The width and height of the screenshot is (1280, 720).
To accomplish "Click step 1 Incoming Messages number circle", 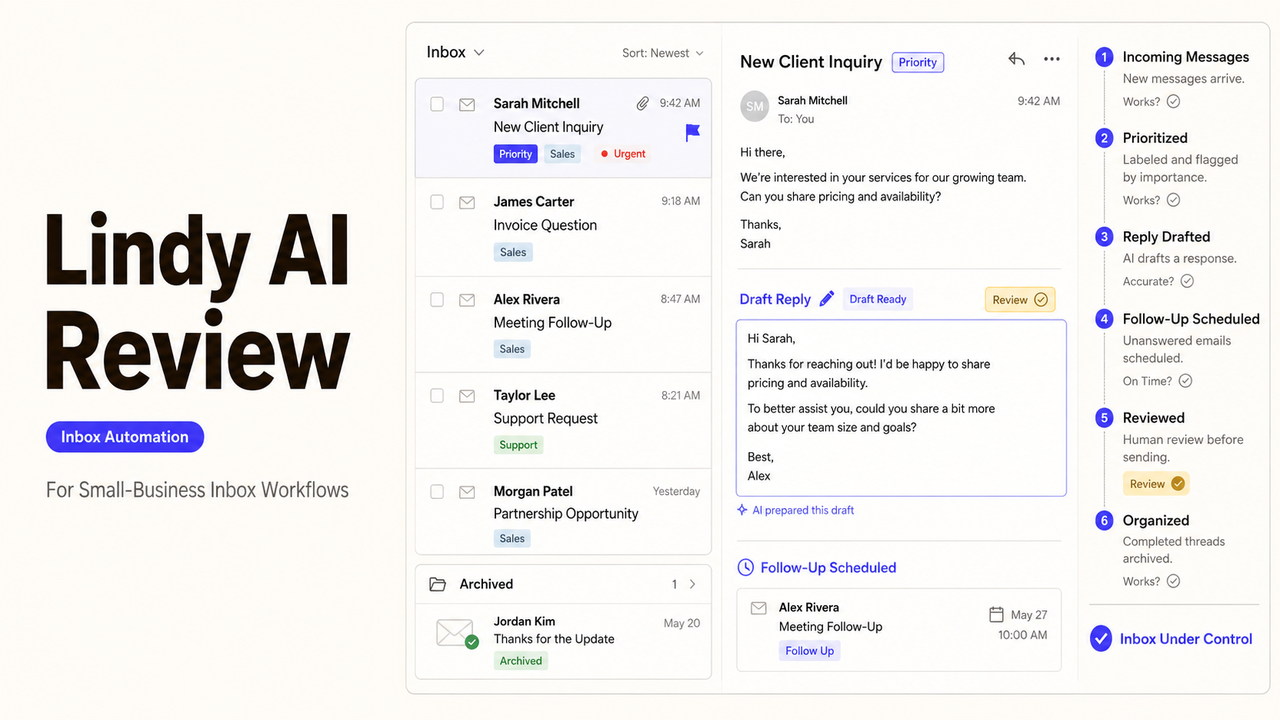I will click(x=1104, y=57).
